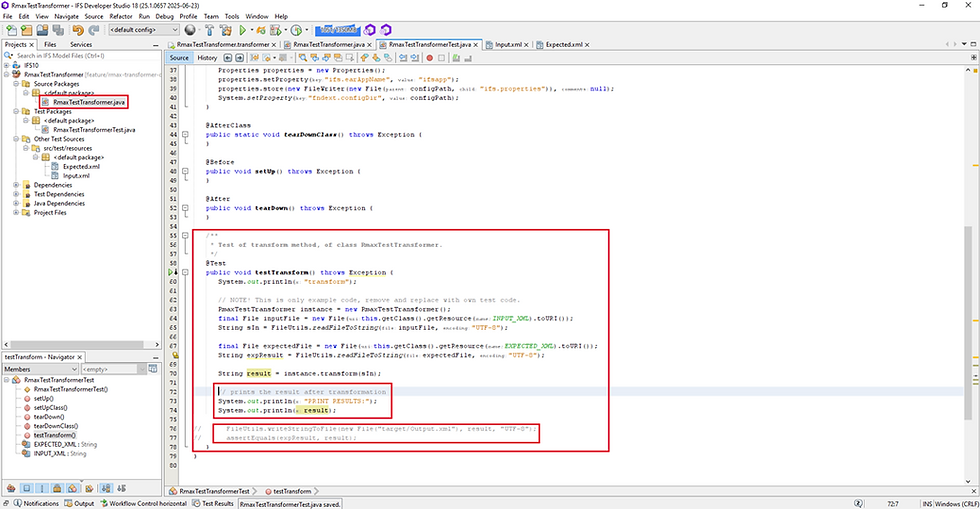The image size is (980, 509).
Task: Click the red Start Macro Recording icon
Action: [x=429, y=58]
